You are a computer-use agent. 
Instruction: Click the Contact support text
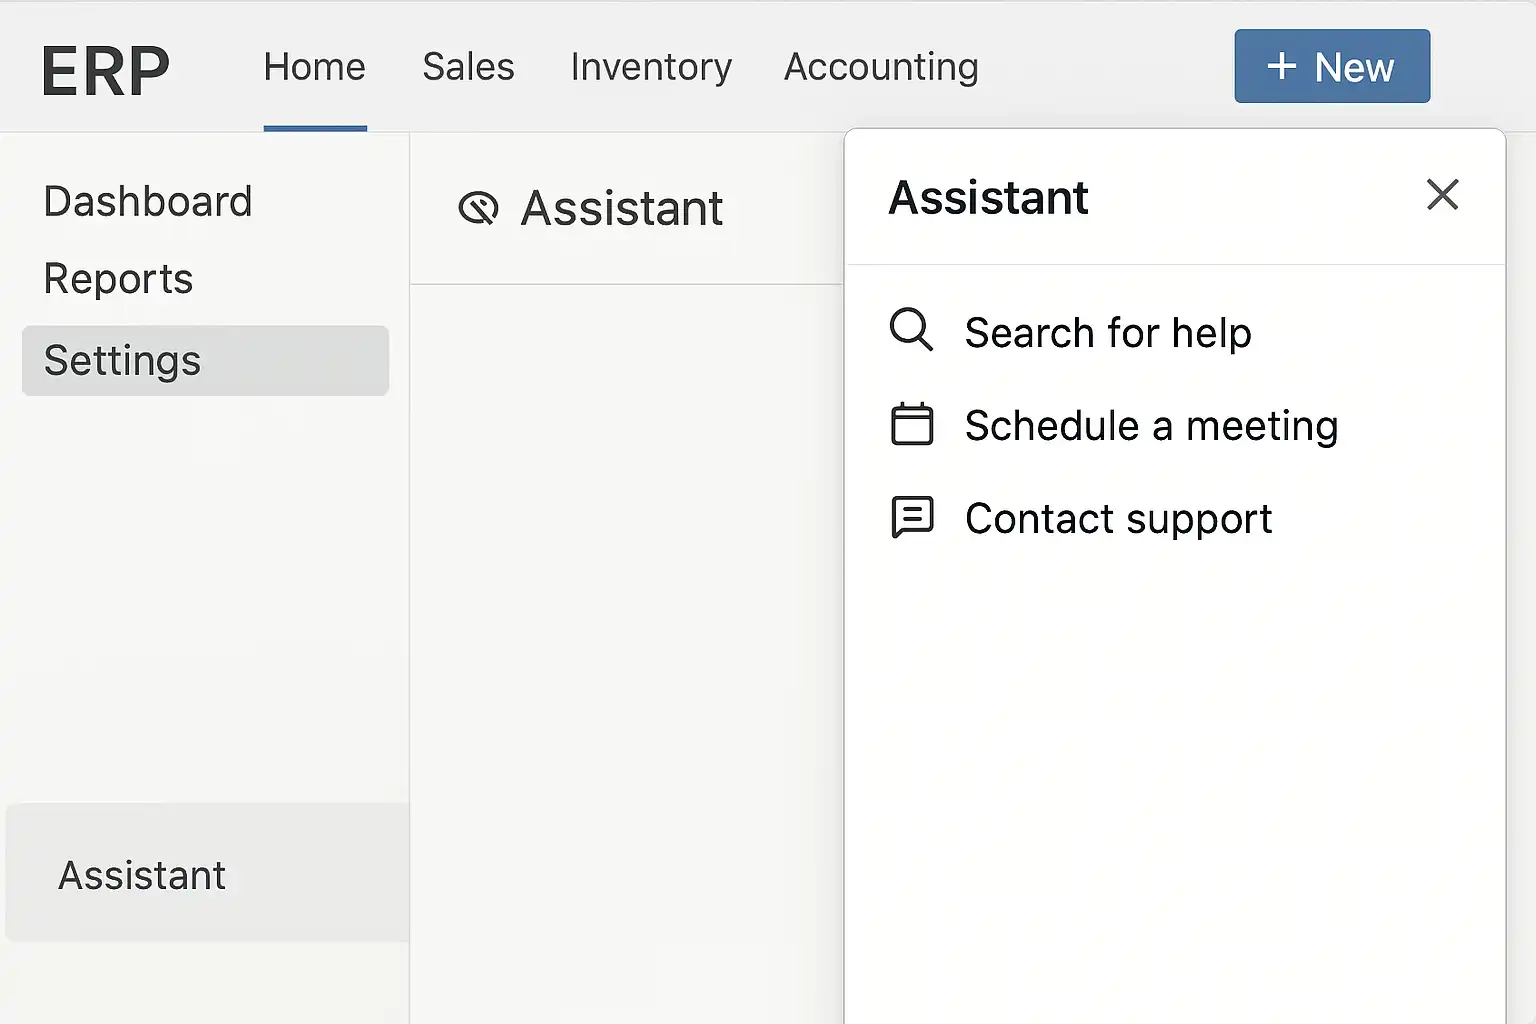pos(1118,518)
